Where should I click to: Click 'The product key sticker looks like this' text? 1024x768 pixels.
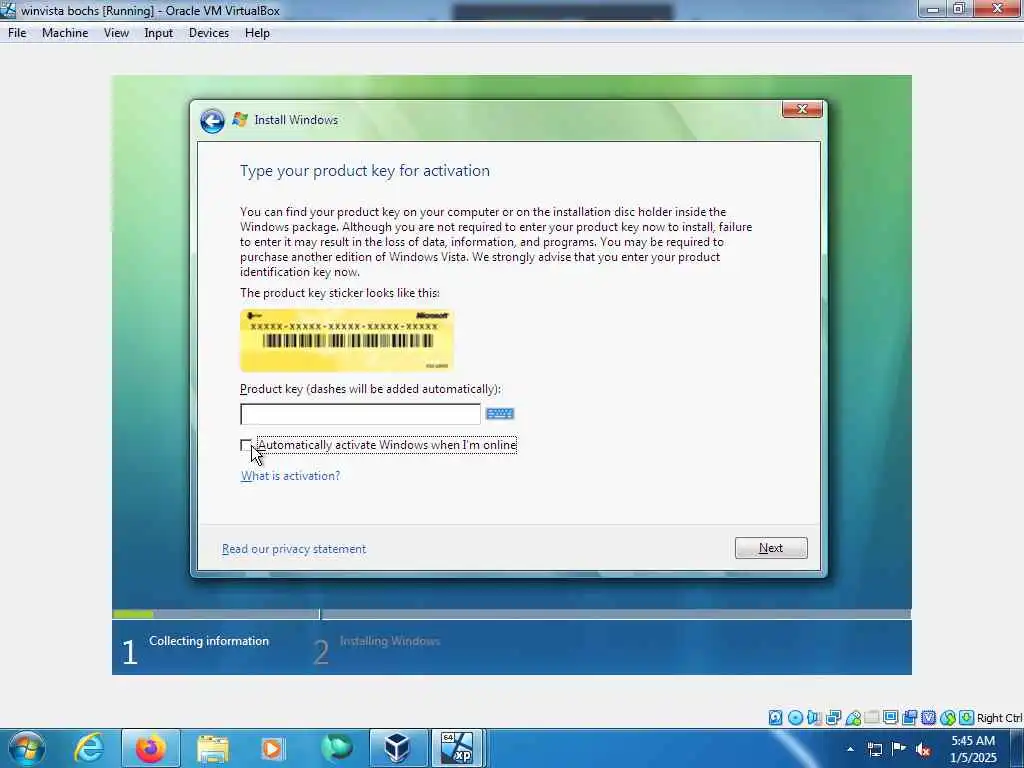pos(340,293)
